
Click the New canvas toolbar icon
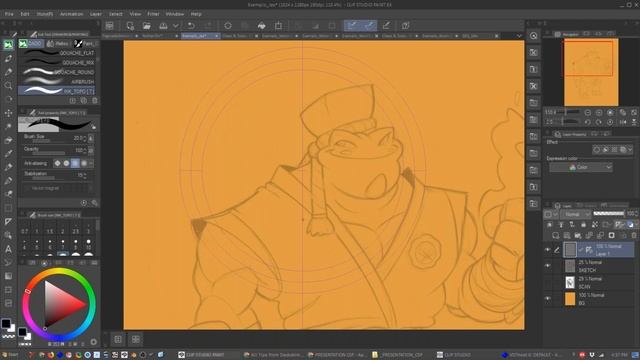(x=130, y=26)
